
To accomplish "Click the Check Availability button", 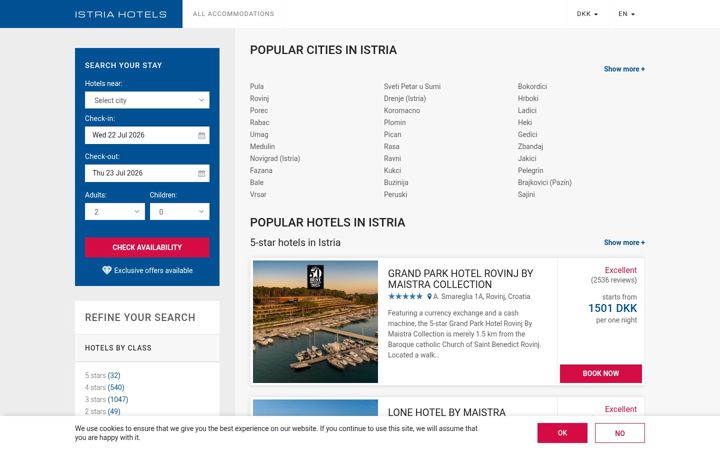I will pyautogui.click(x=147, y=248).
